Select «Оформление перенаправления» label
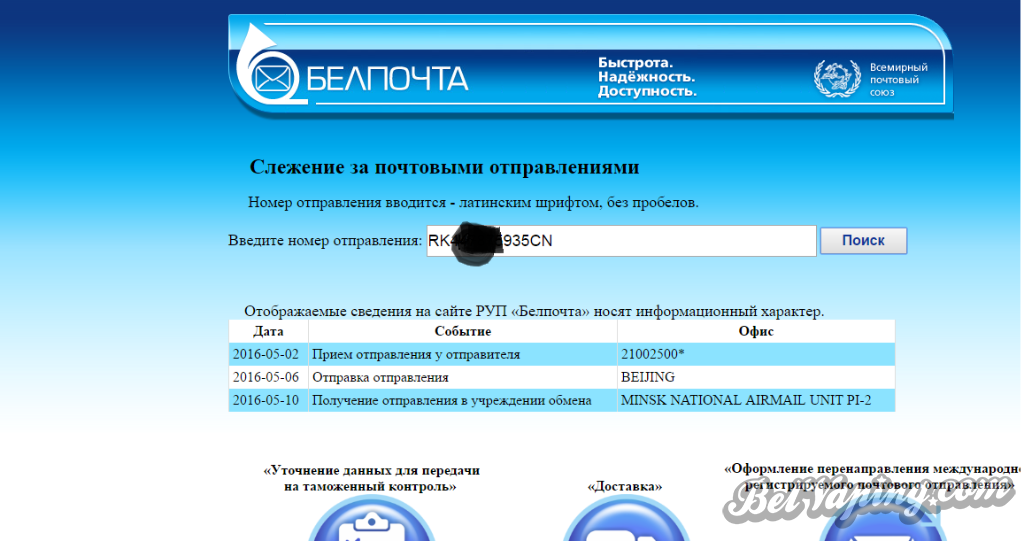This screenshot has width=1024, height=541. 872,477
